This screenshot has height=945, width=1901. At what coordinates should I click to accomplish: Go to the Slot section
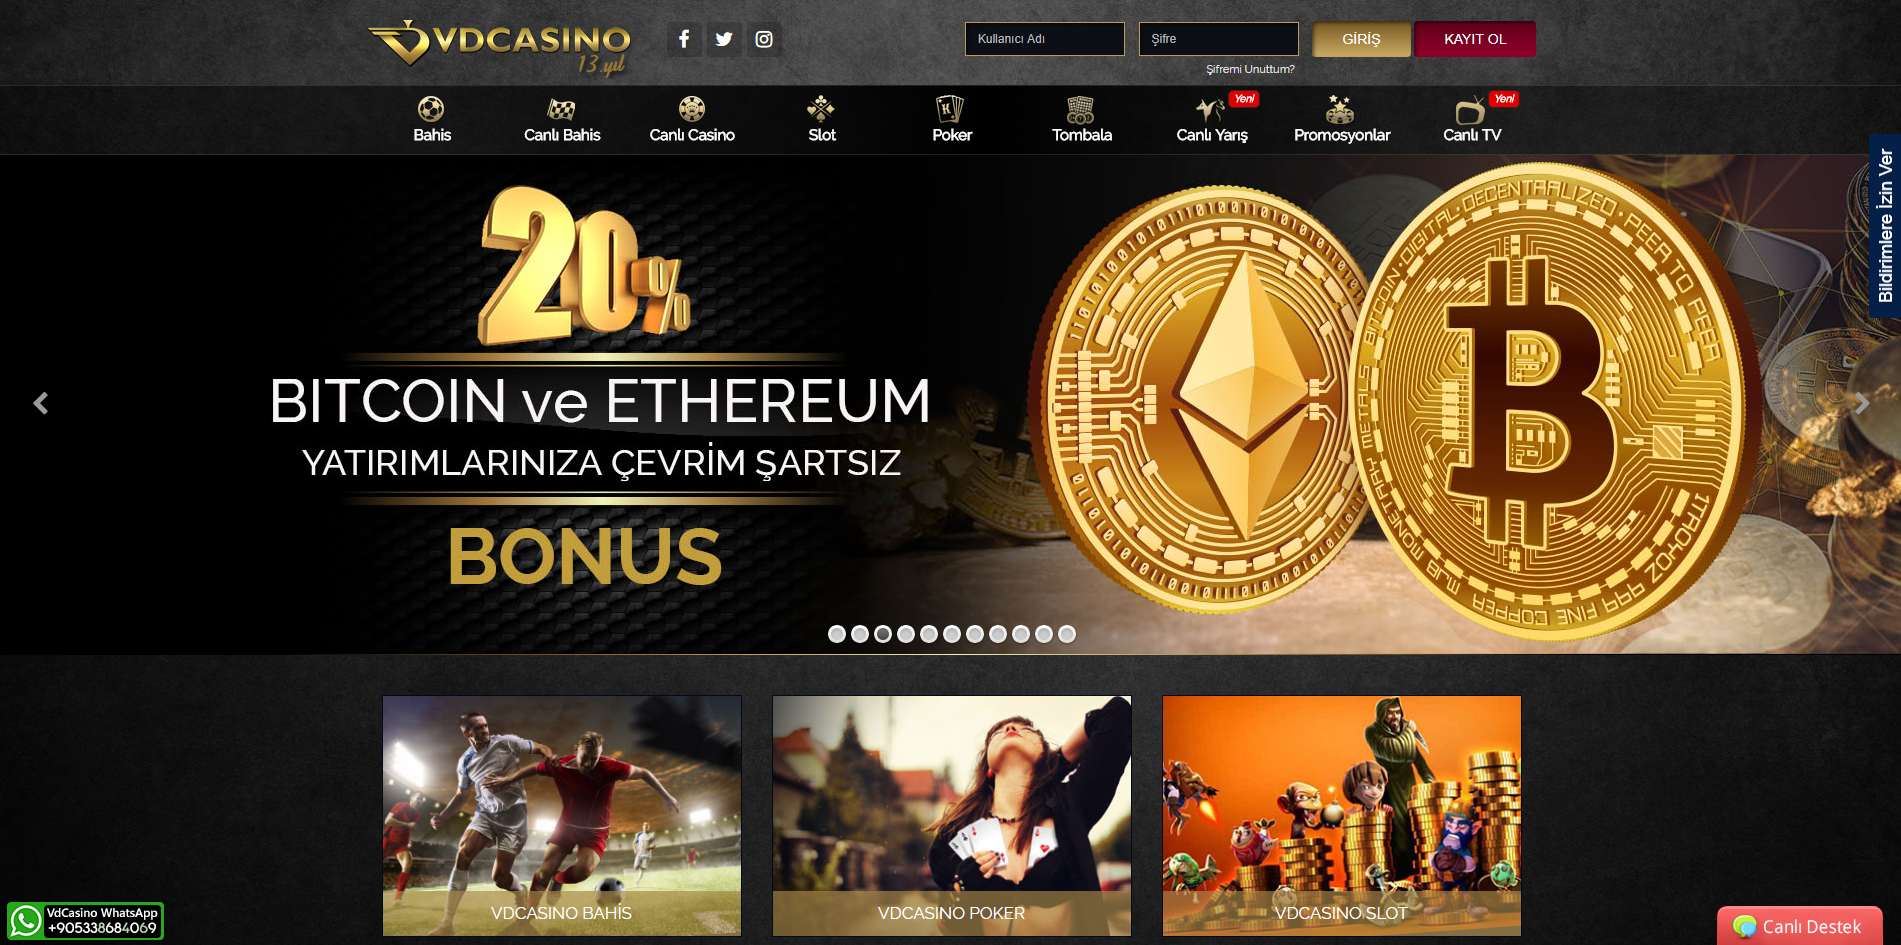tap(822, 120)
